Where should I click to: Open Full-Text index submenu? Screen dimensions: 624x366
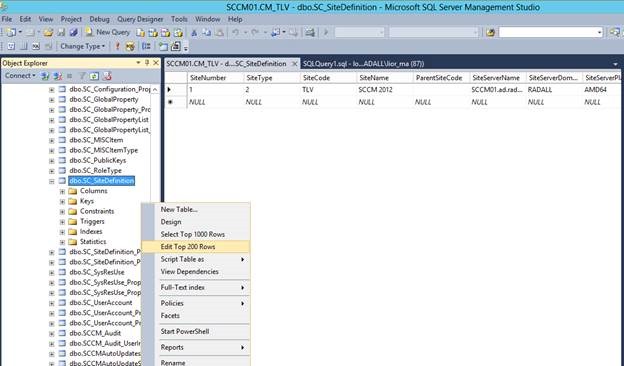[196, 287]
